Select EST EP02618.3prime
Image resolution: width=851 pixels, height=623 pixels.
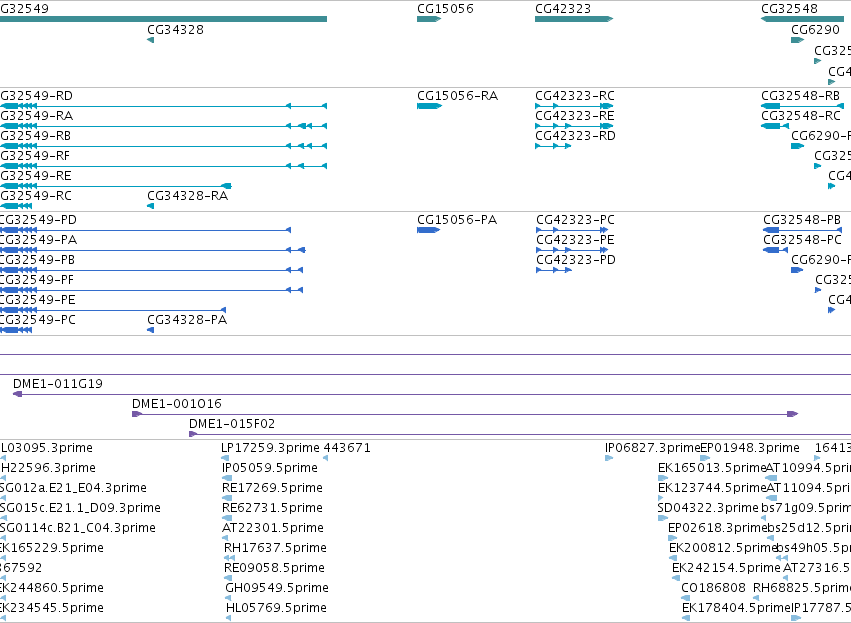click(x=717, y=529)
